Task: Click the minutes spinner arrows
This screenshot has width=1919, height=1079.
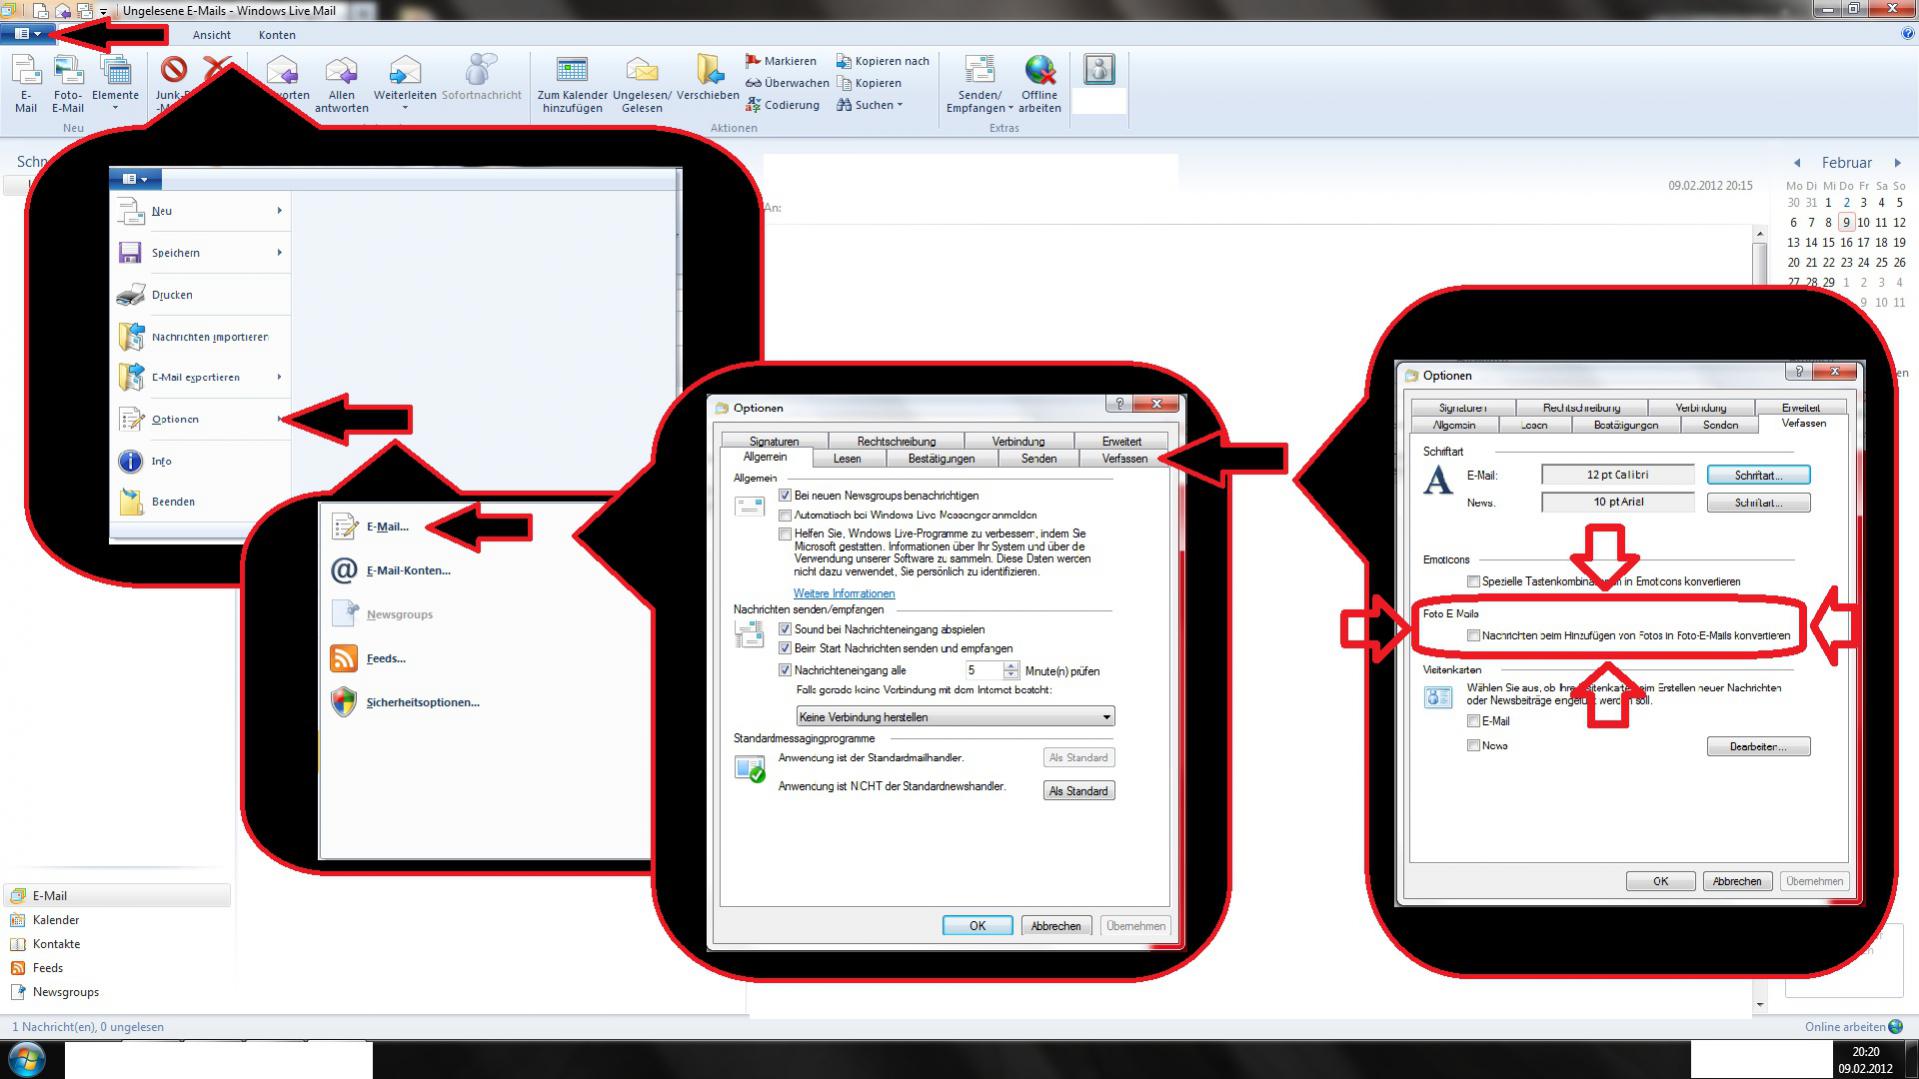Action: (1011, 670)
